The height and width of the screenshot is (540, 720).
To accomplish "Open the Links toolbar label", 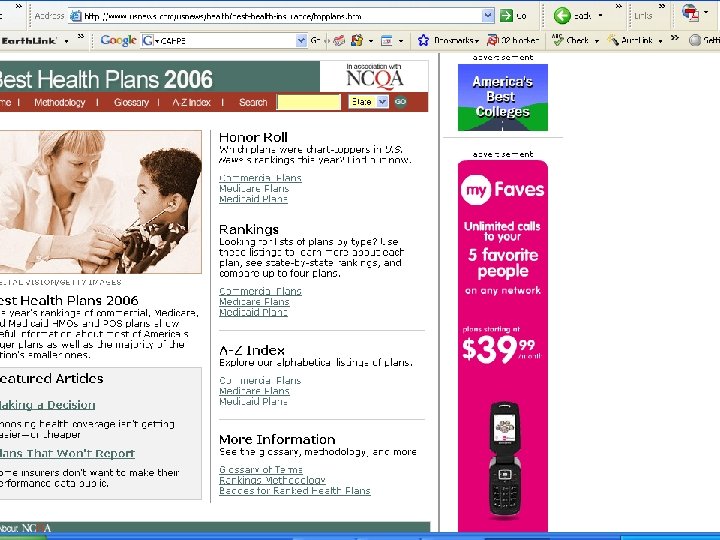I will click(643, 16).
